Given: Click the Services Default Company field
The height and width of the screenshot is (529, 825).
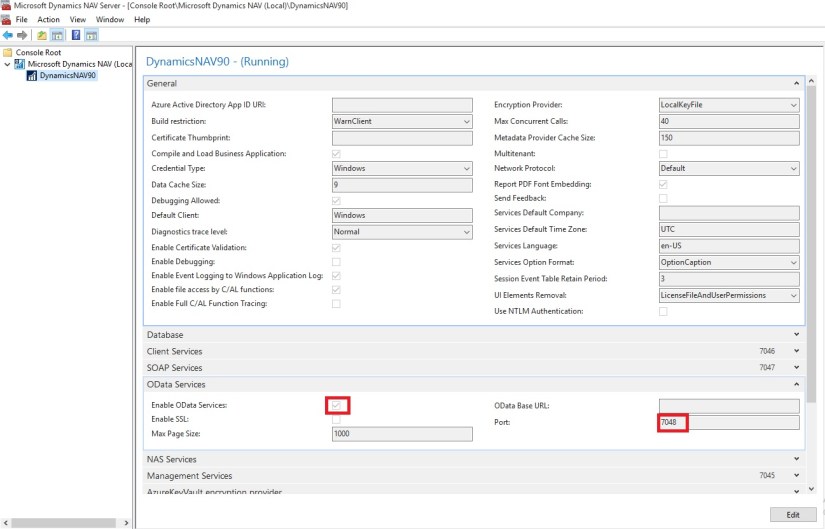Looking at the screenshot, I should [729, 213].
